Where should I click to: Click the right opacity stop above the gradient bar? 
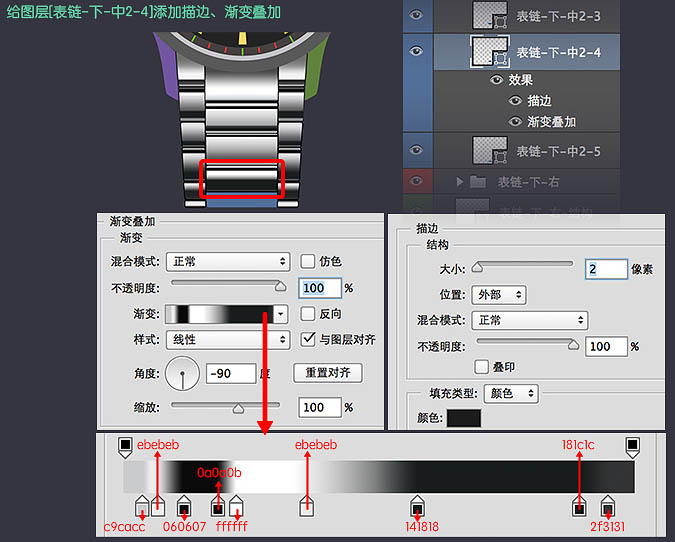pyautogui.click(x=632, y=445)
